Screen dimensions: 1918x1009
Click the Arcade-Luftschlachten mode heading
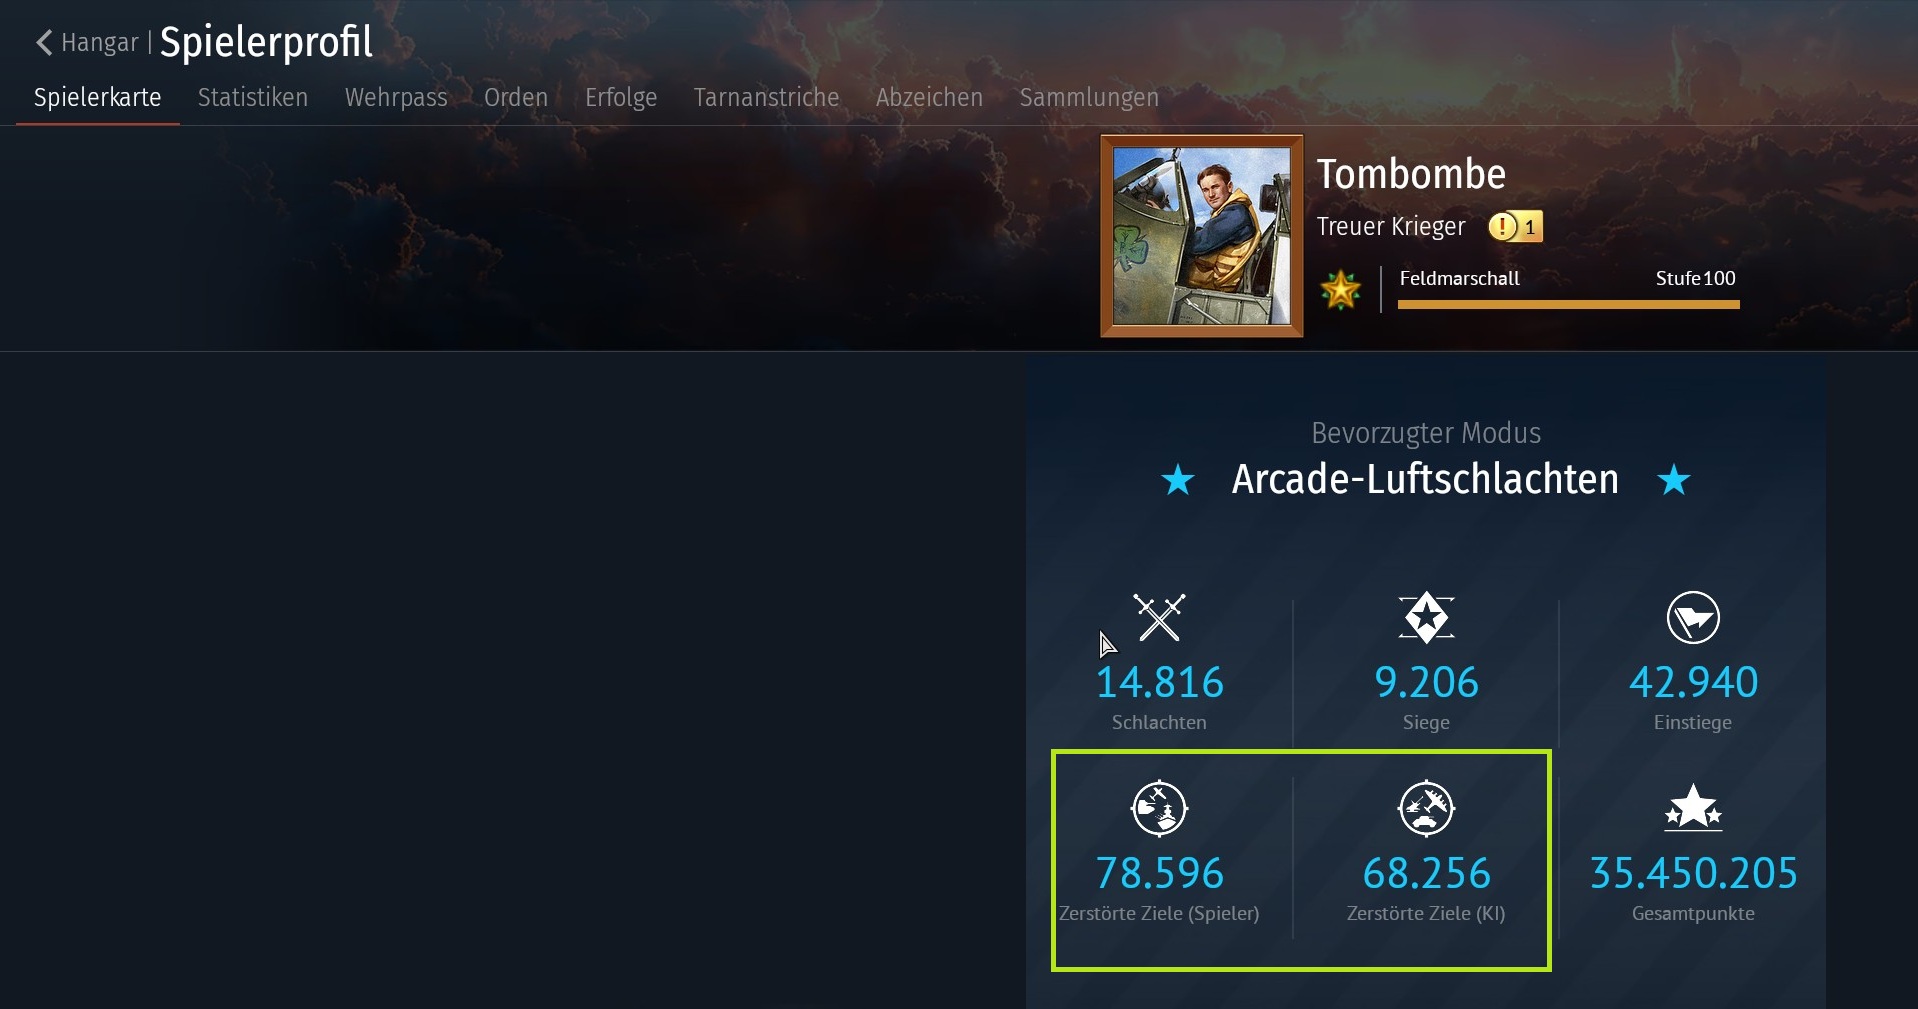[x=1425, y=479]
